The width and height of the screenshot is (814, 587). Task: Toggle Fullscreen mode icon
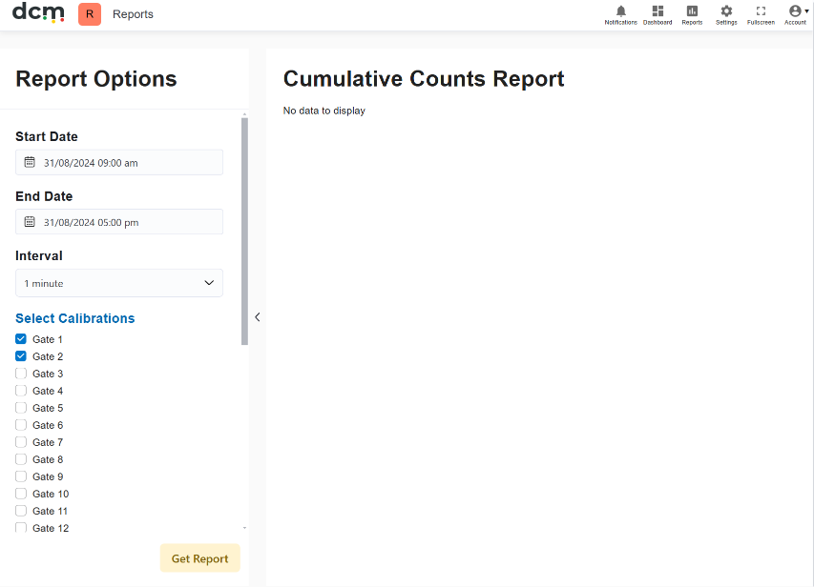tap(761, 11)
